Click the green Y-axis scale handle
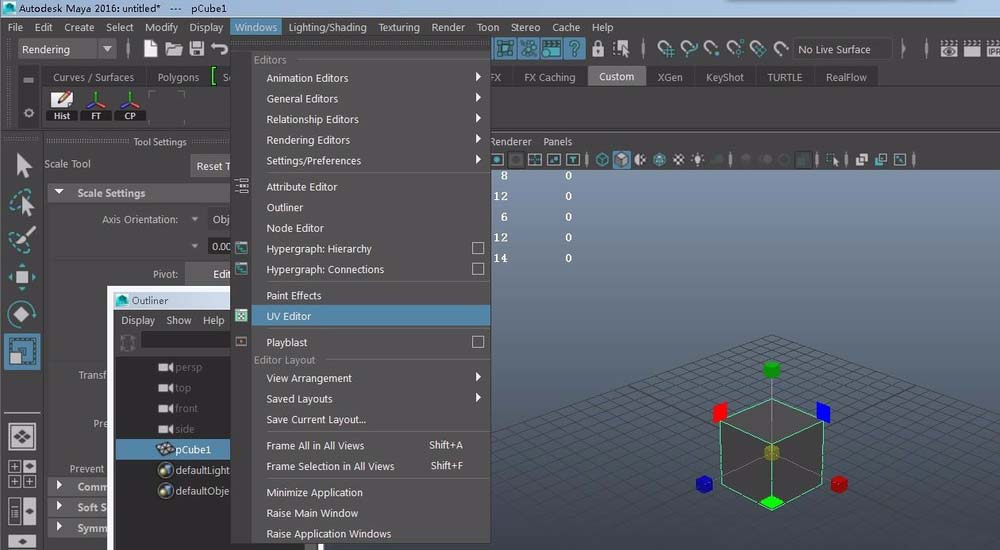1000x550 pixels. pyautogui.click(x=771, y=370)
